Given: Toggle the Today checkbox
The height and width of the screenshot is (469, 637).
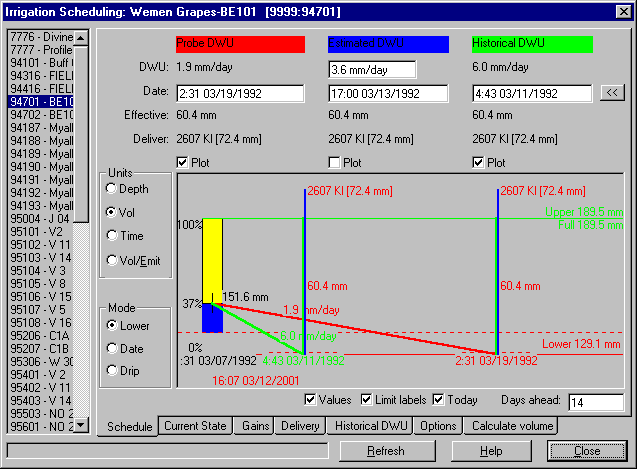Looking at the screenshot, I should click(x=438, y=400).
